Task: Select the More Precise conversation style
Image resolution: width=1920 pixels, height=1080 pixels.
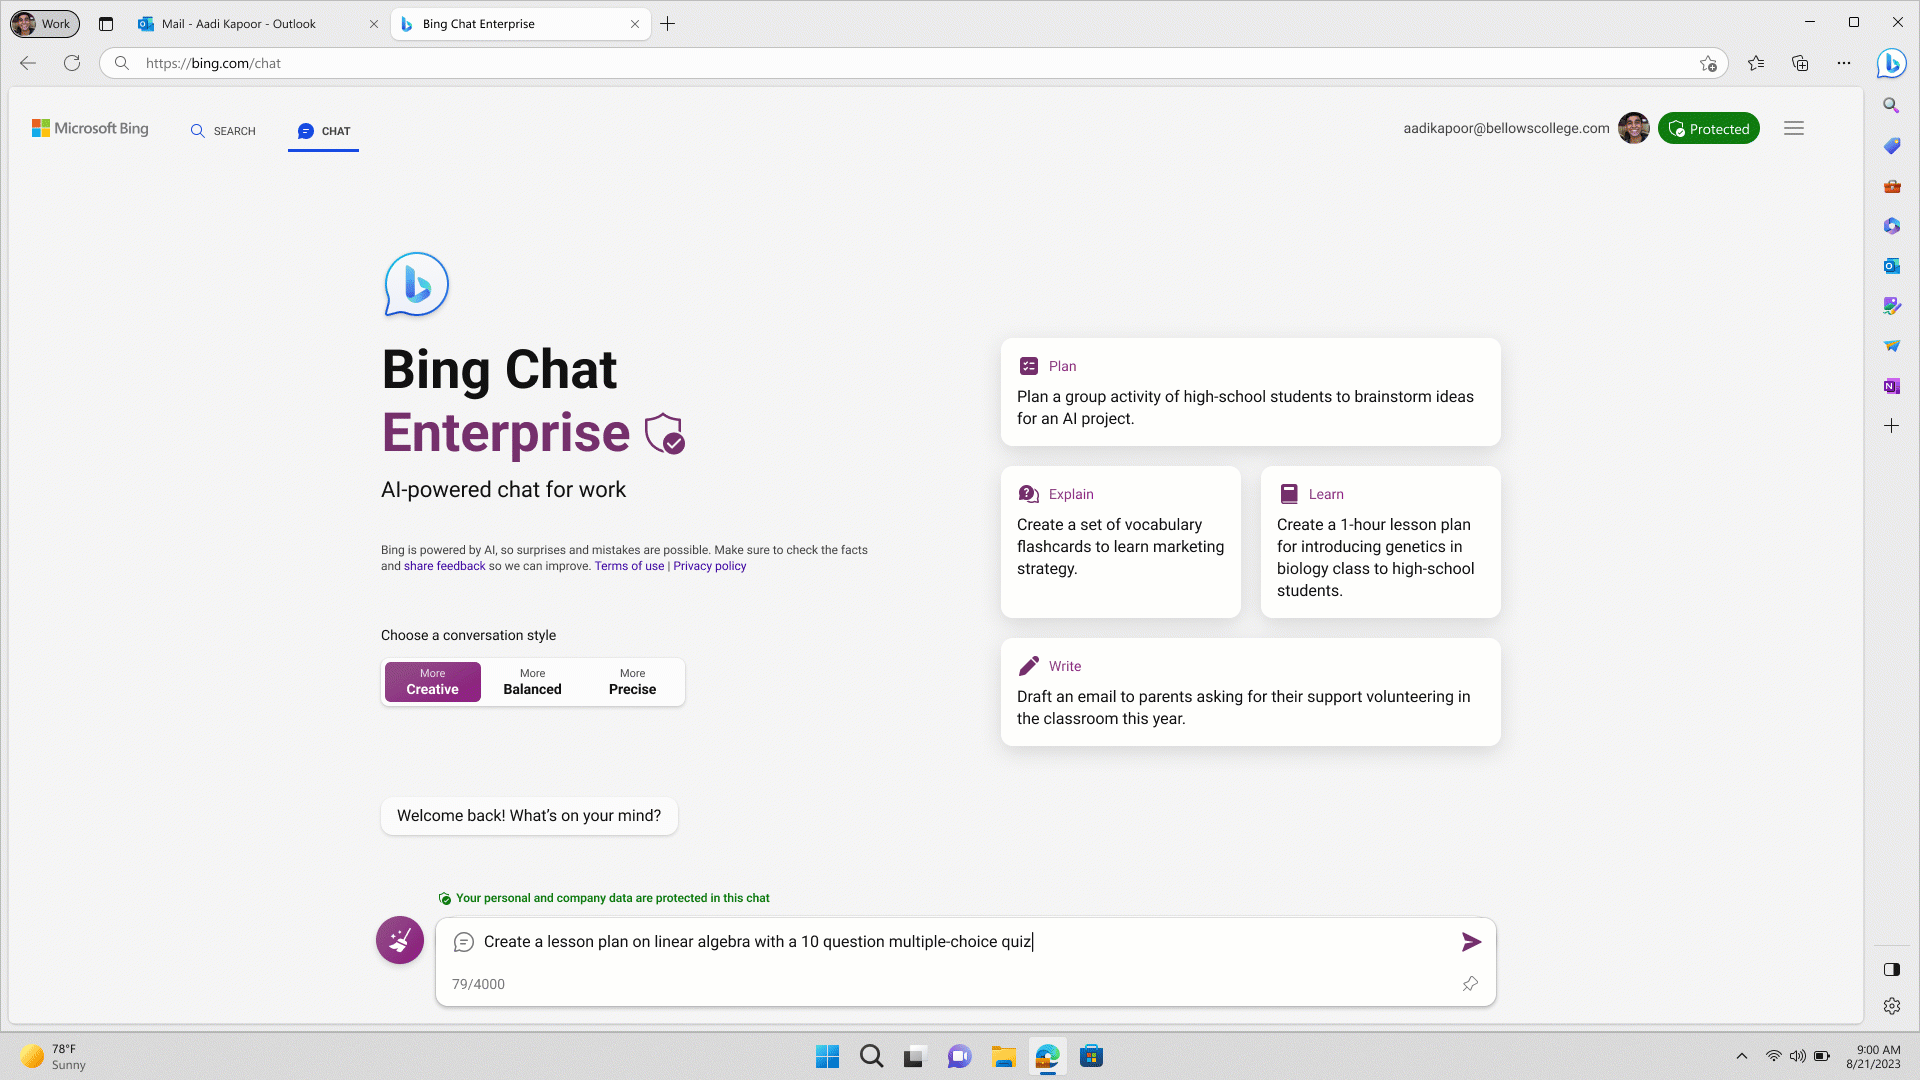Action: point(631,681)
